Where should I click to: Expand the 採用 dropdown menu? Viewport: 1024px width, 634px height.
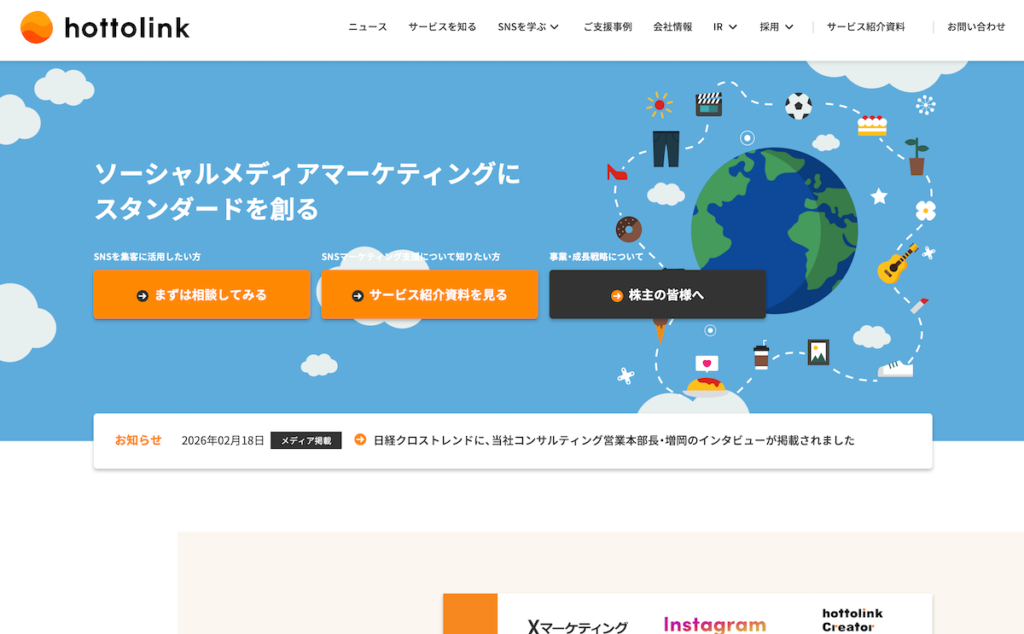click(776, 27)
